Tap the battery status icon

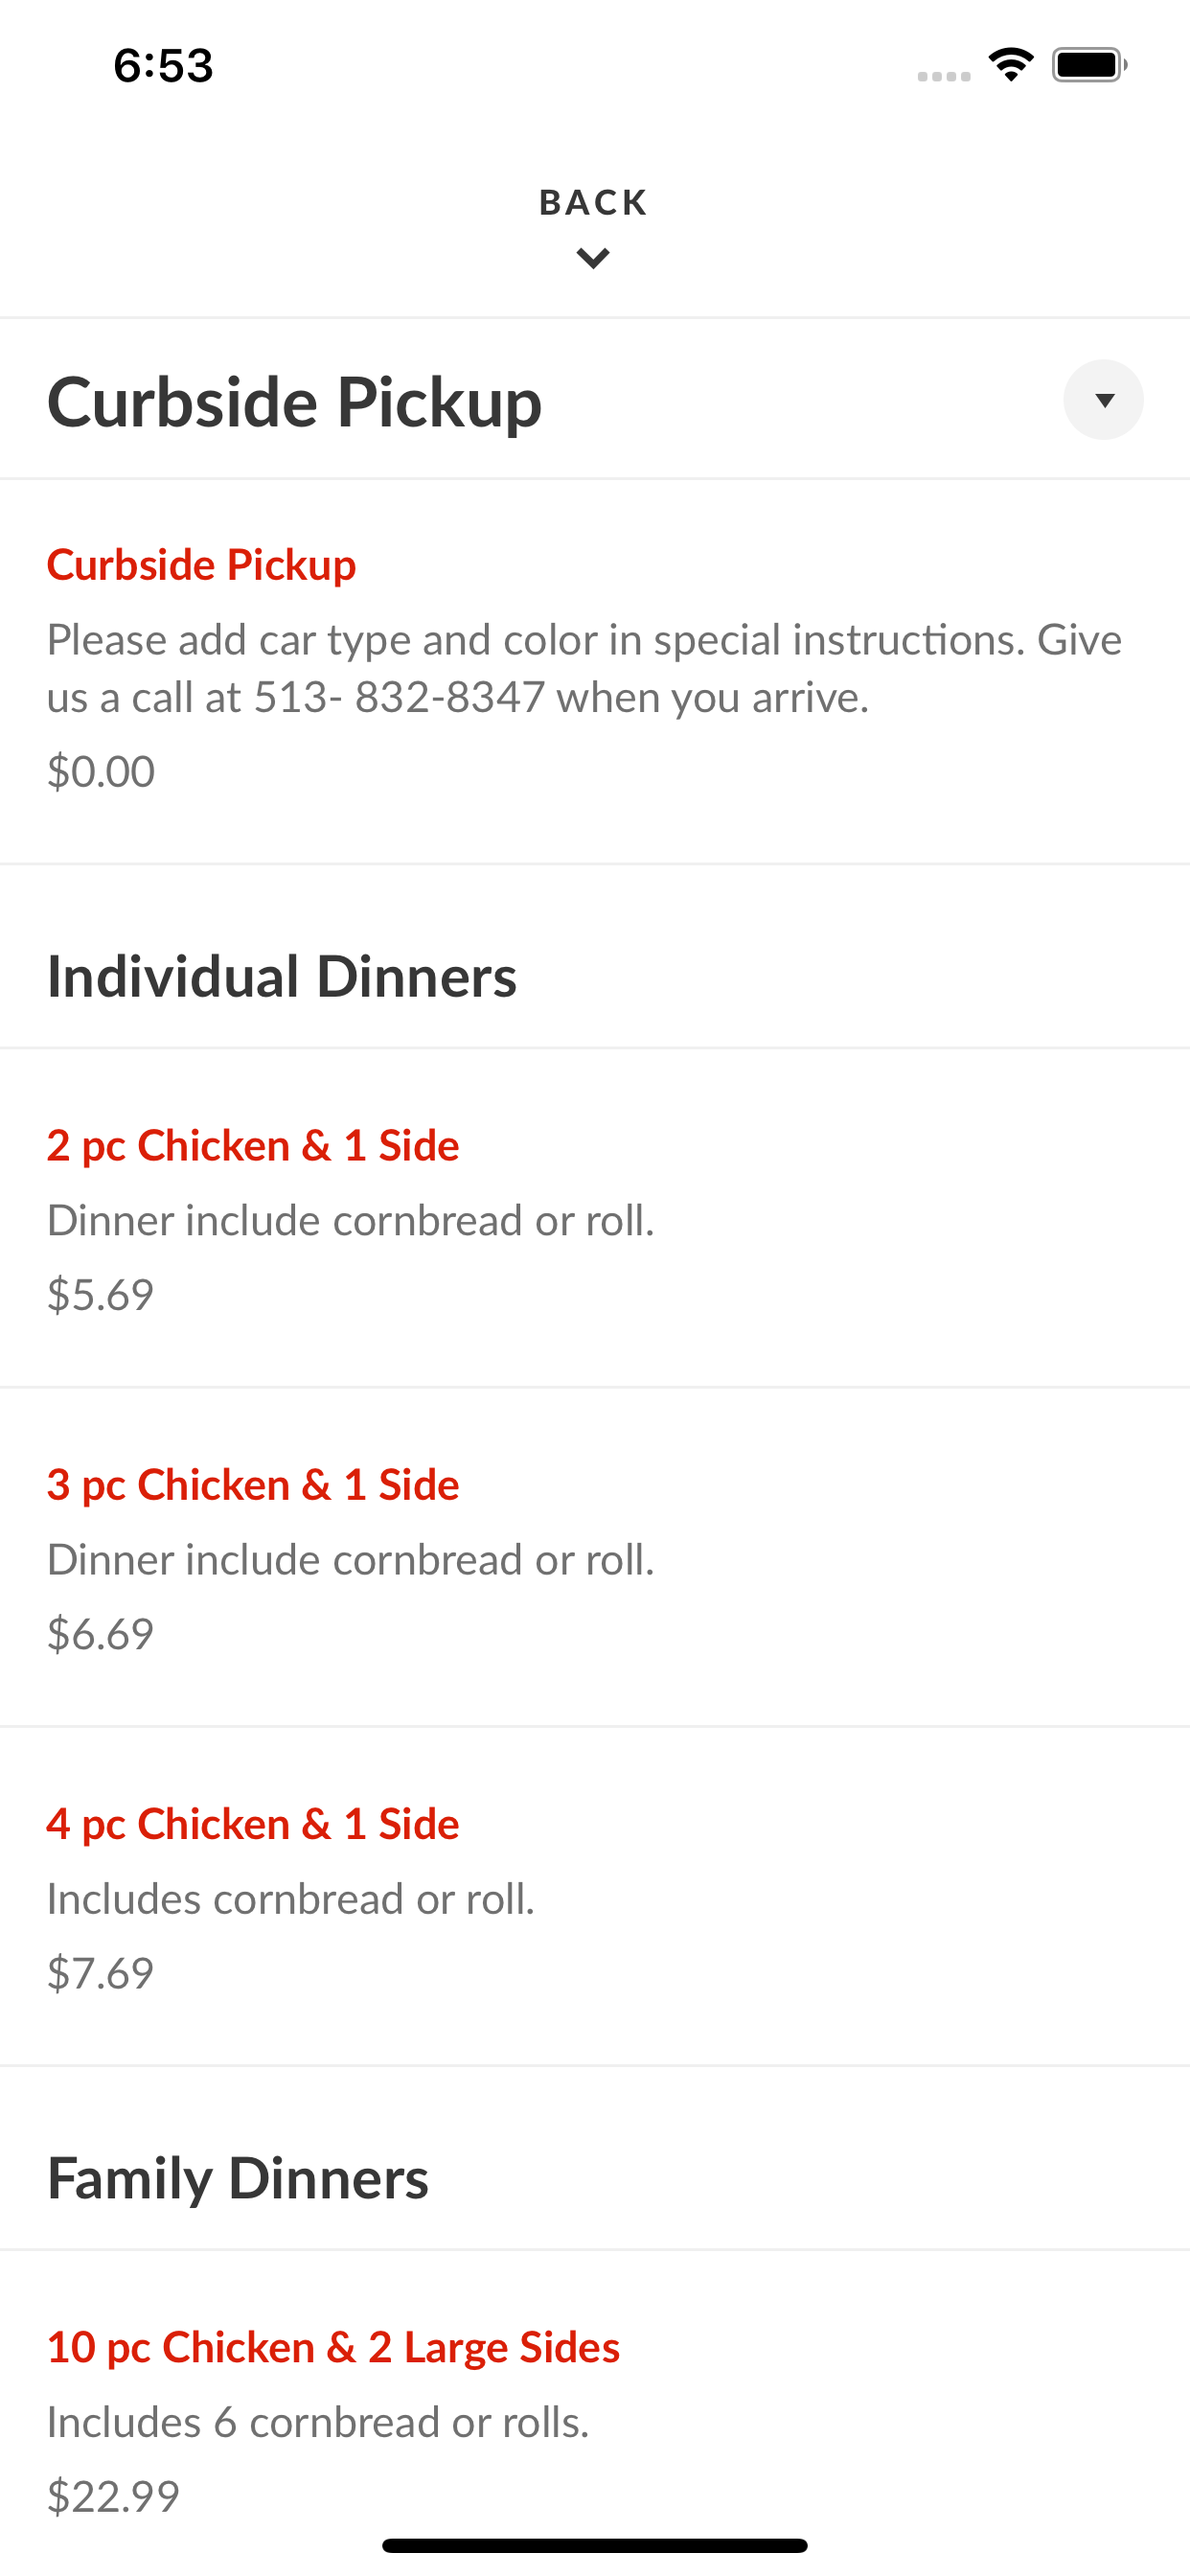point(1089,65)
